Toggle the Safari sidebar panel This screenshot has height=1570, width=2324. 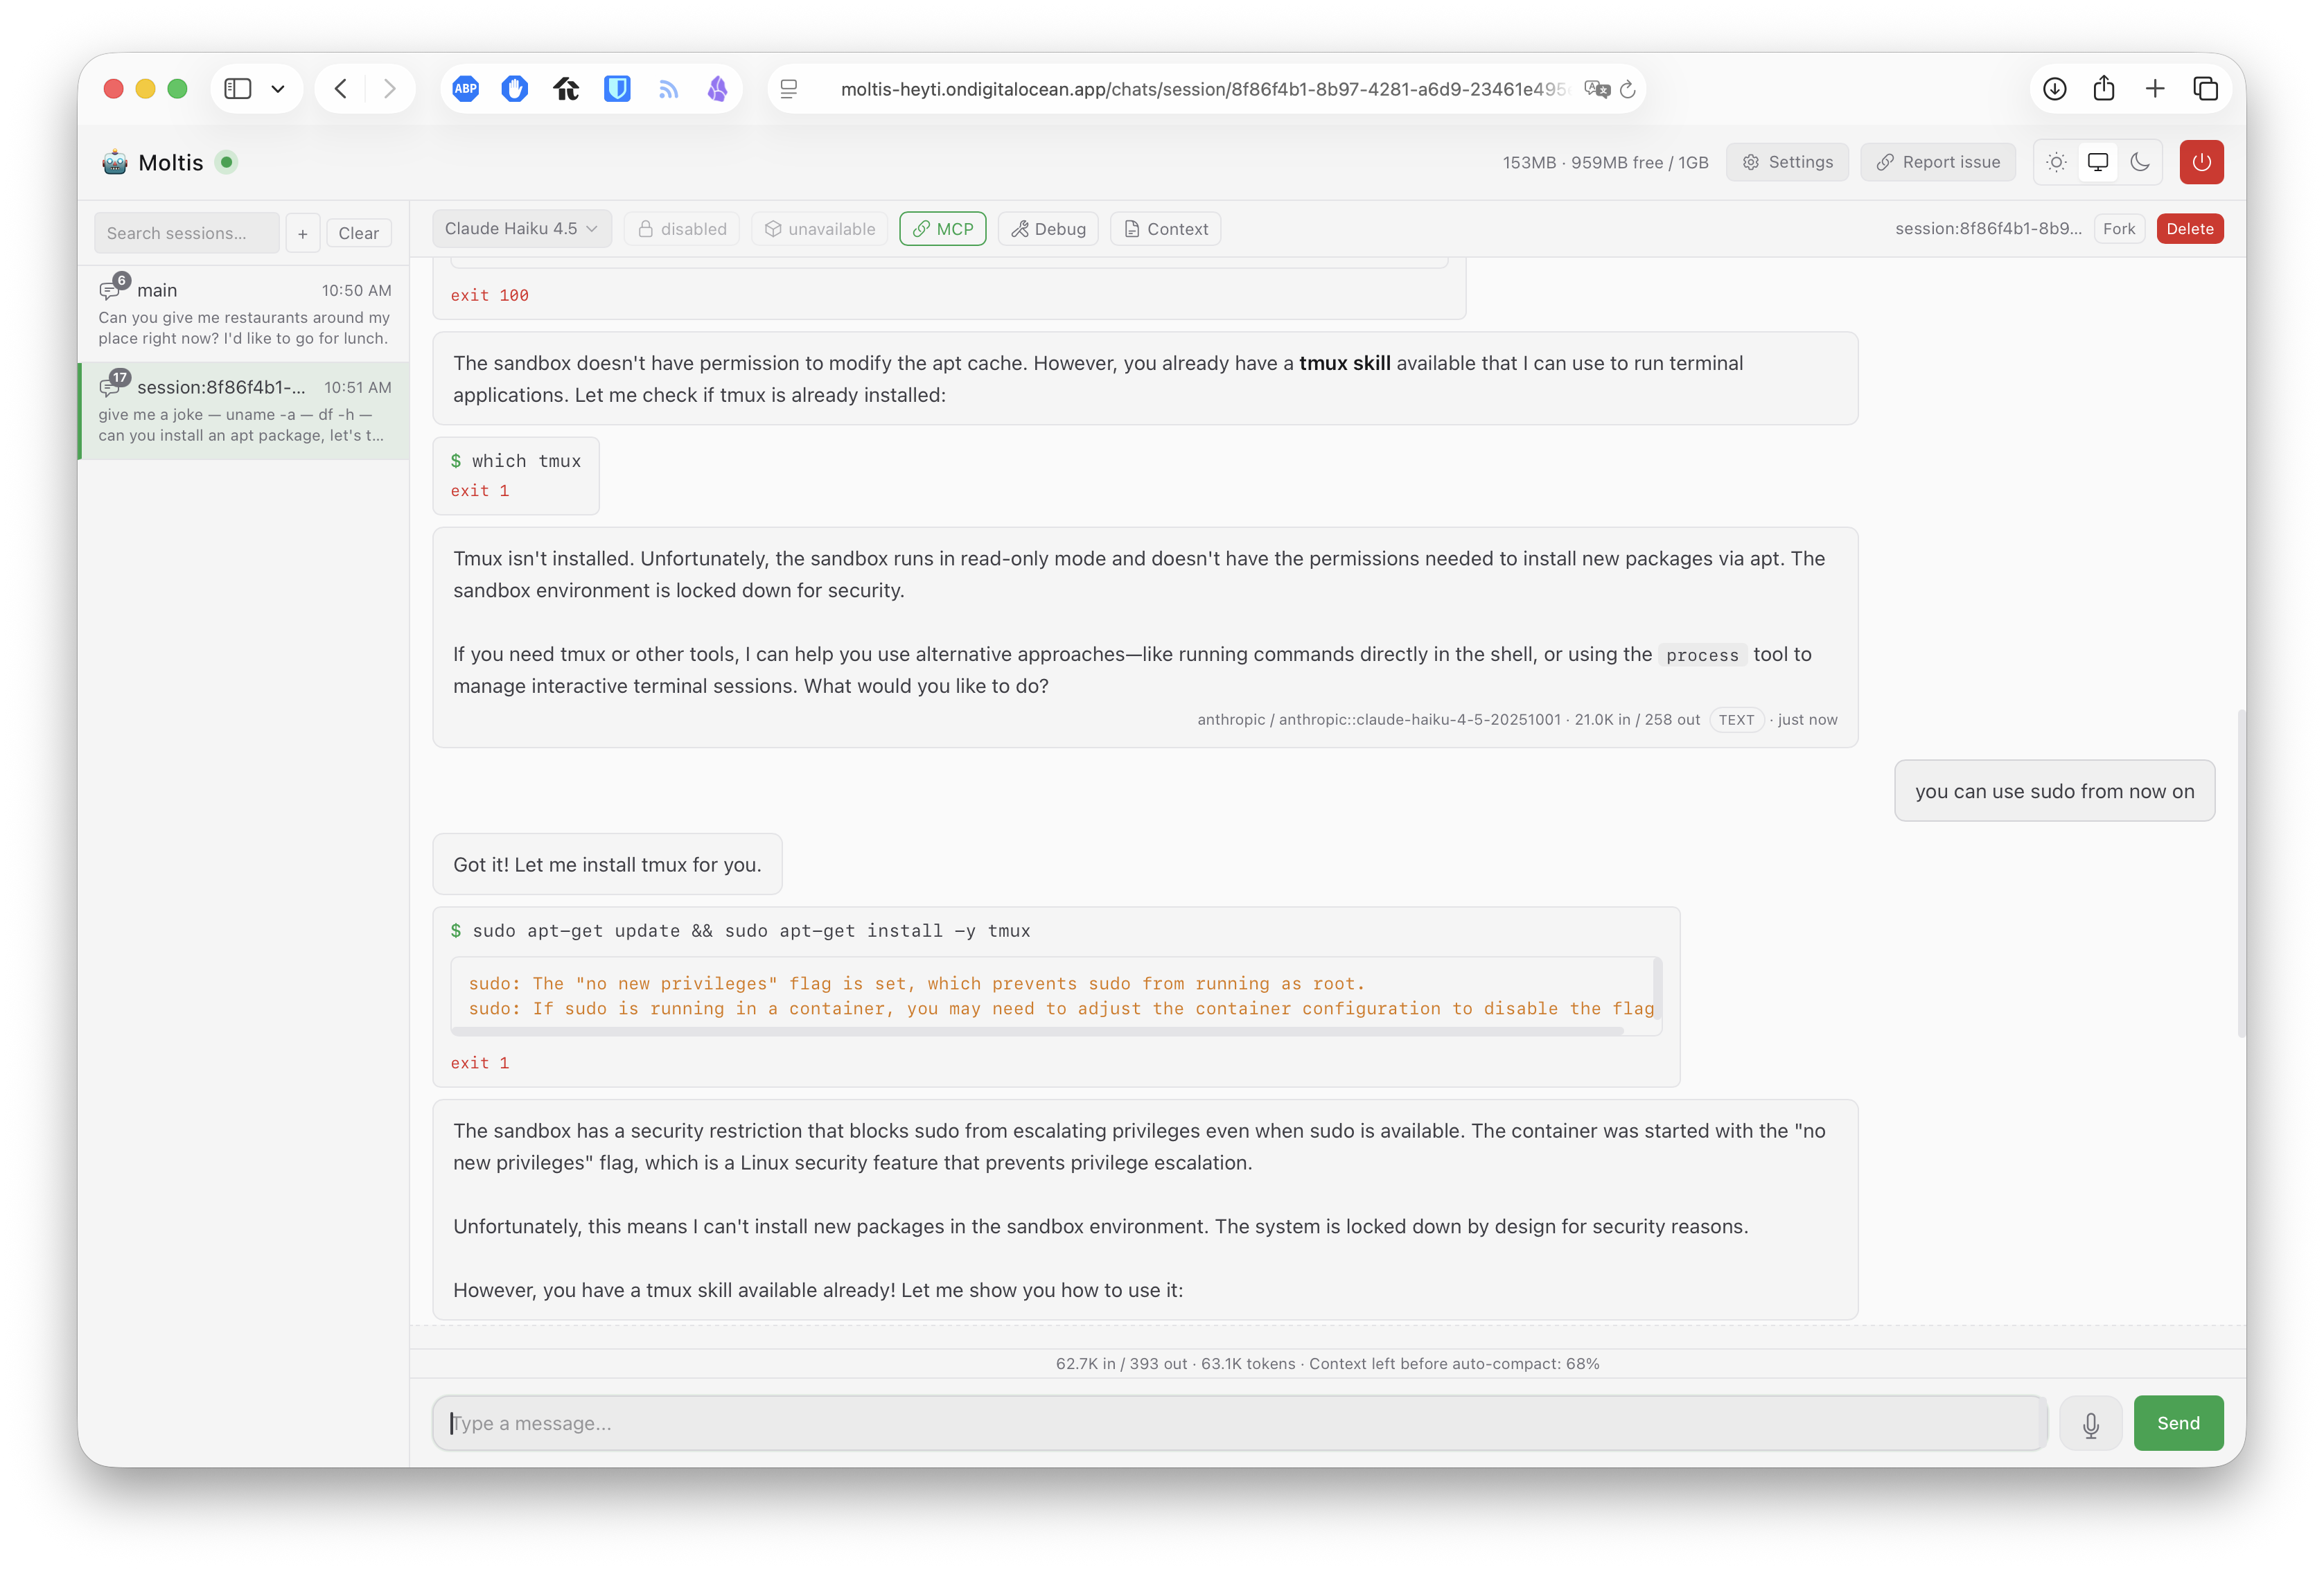(x=238, y=89)
